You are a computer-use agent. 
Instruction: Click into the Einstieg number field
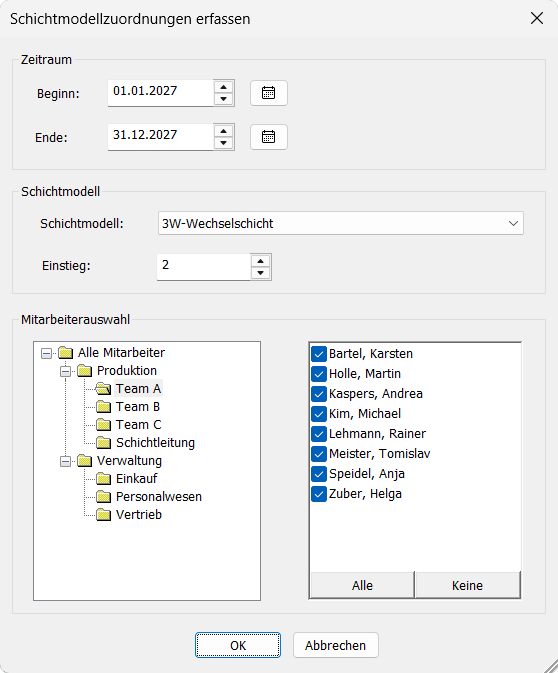[x=203, y=267]
